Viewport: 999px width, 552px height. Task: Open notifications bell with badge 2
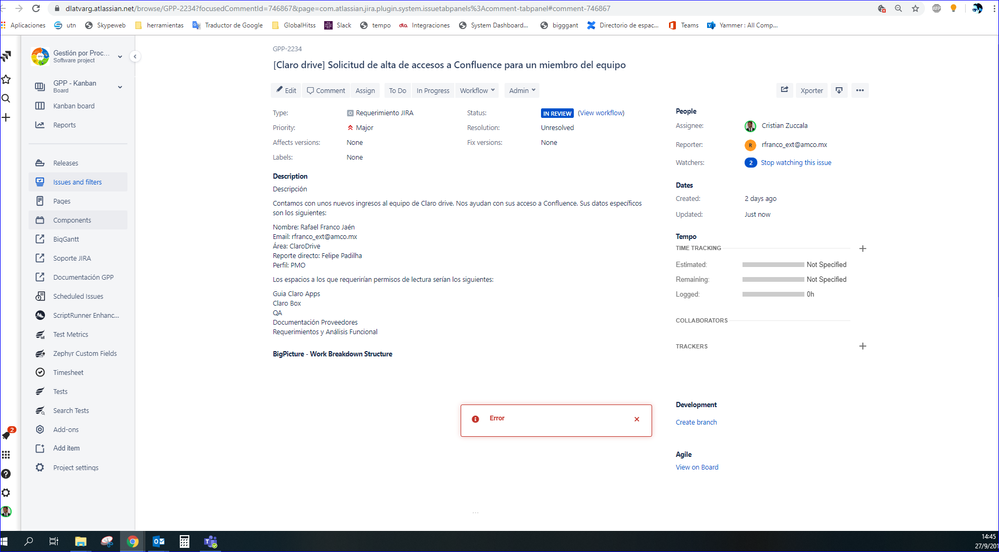6,435
